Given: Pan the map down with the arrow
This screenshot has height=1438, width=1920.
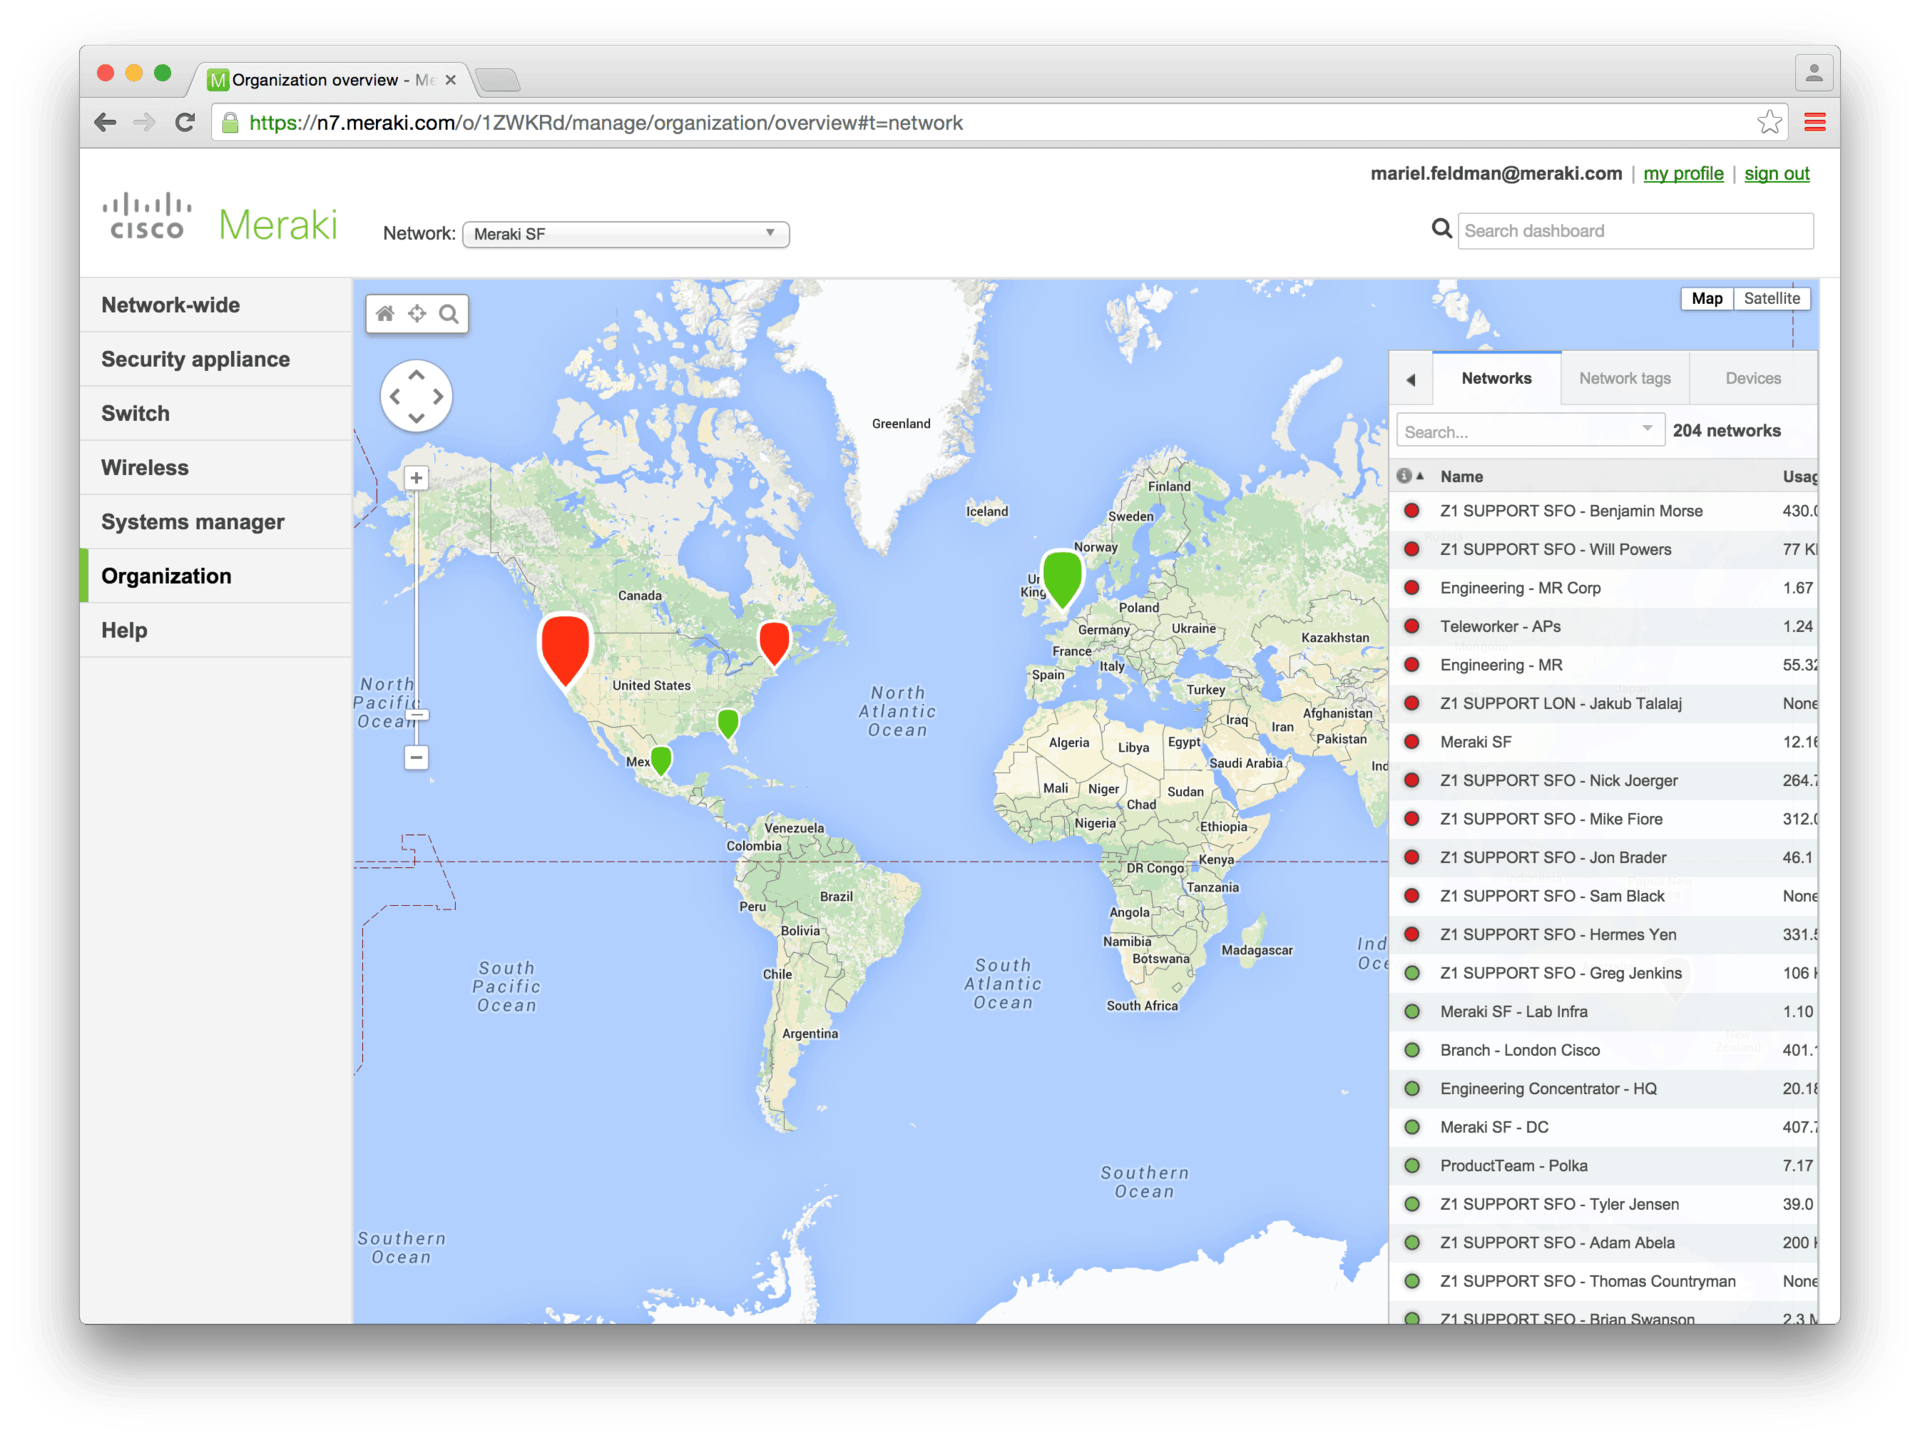Looking at the screenshot, I should pyautogui.click(x=416, y=418).
